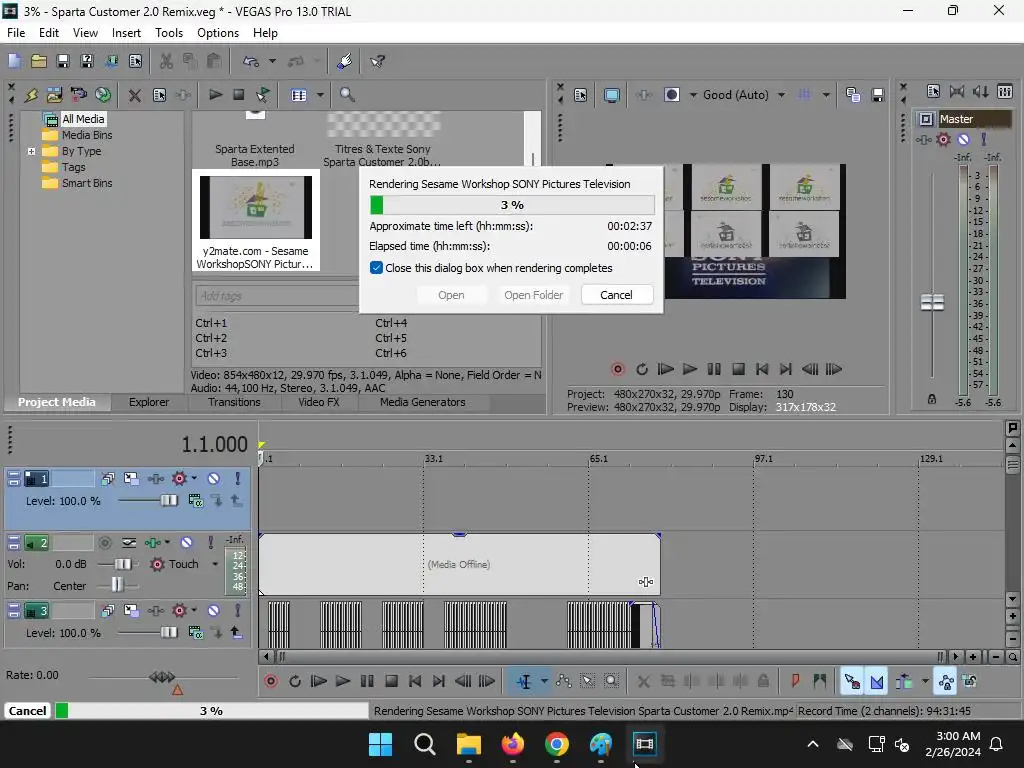Viewport: 1024px width, 768px height.
Task: Click the Copy Snapshot to Clipboard icon
Action: pyautogui.click(x=852, y=95)
